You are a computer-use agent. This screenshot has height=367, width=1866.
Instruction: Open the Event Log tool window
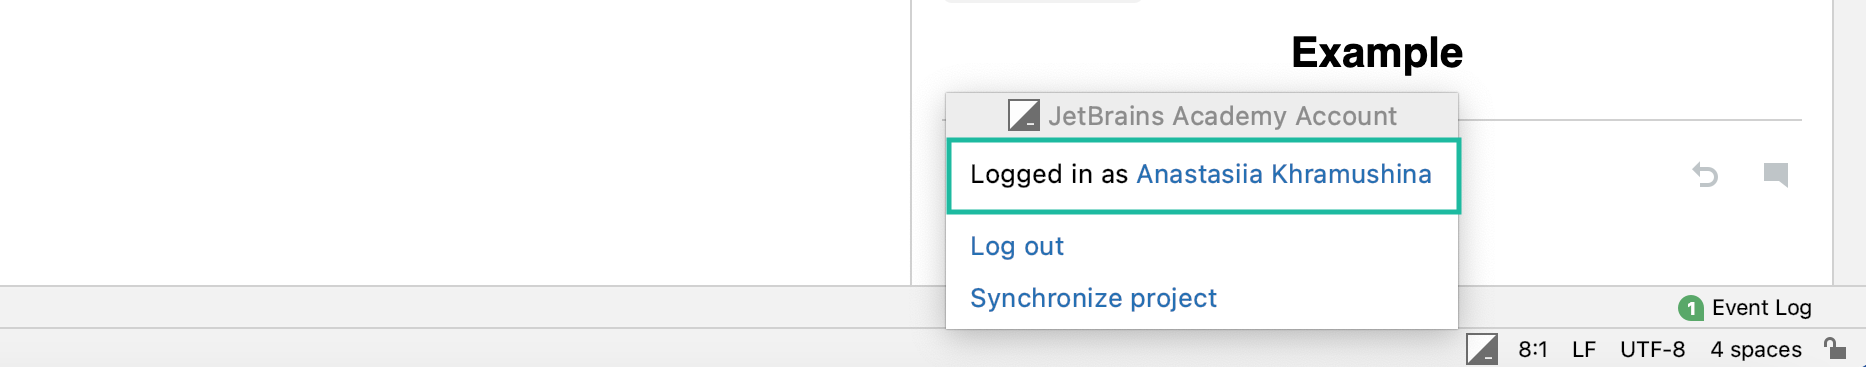(x=1761, y=308)
